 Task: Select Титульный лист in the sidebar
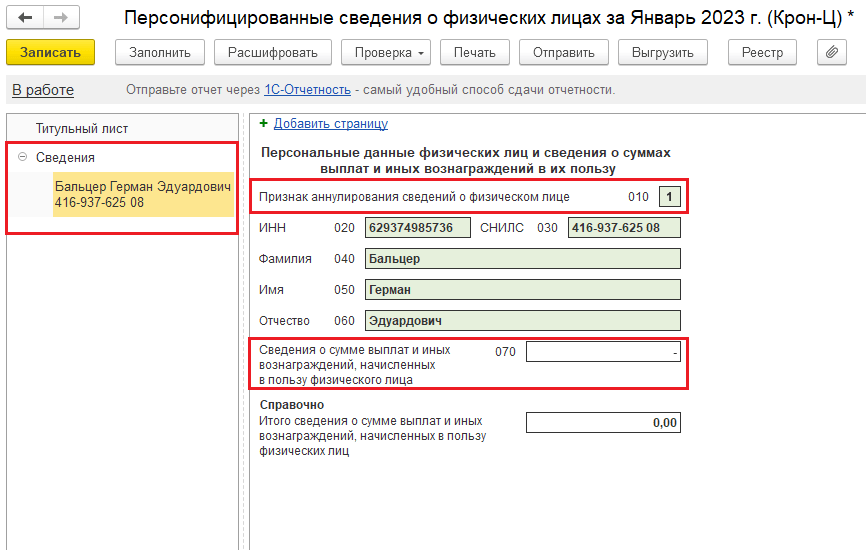[82, 129]
